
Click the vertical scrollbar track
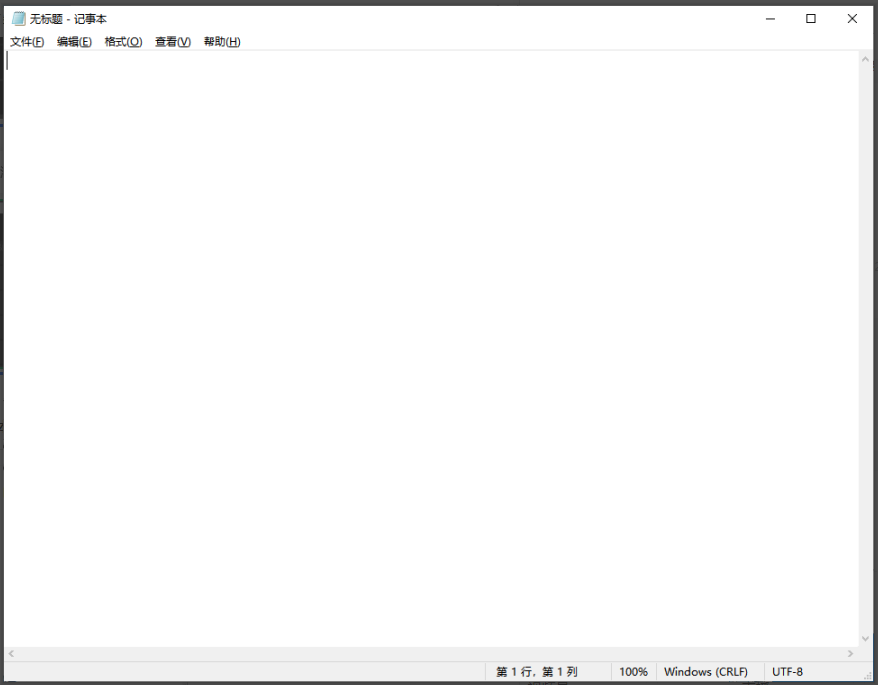coord(866,350)
